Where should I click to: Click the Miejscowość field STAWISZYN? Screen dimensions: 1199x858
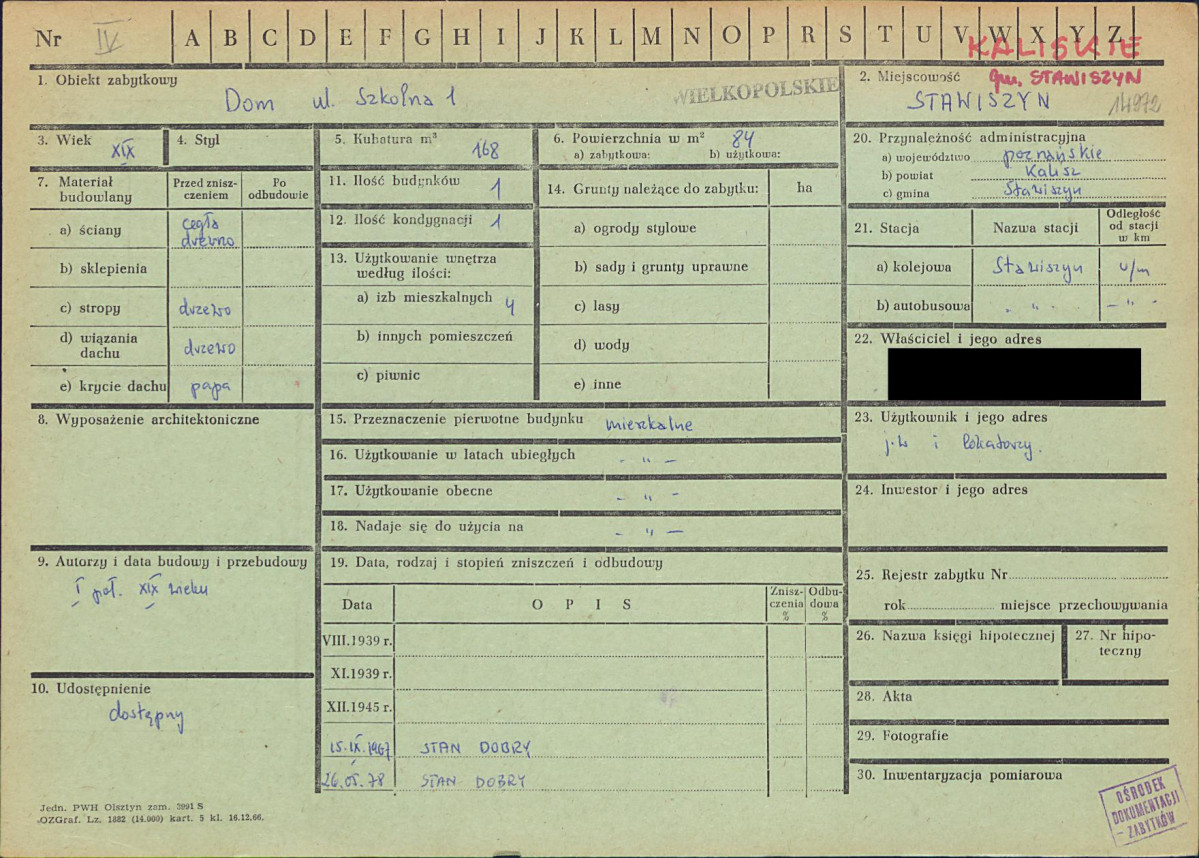pyautogui.click(x=980, y=101)
